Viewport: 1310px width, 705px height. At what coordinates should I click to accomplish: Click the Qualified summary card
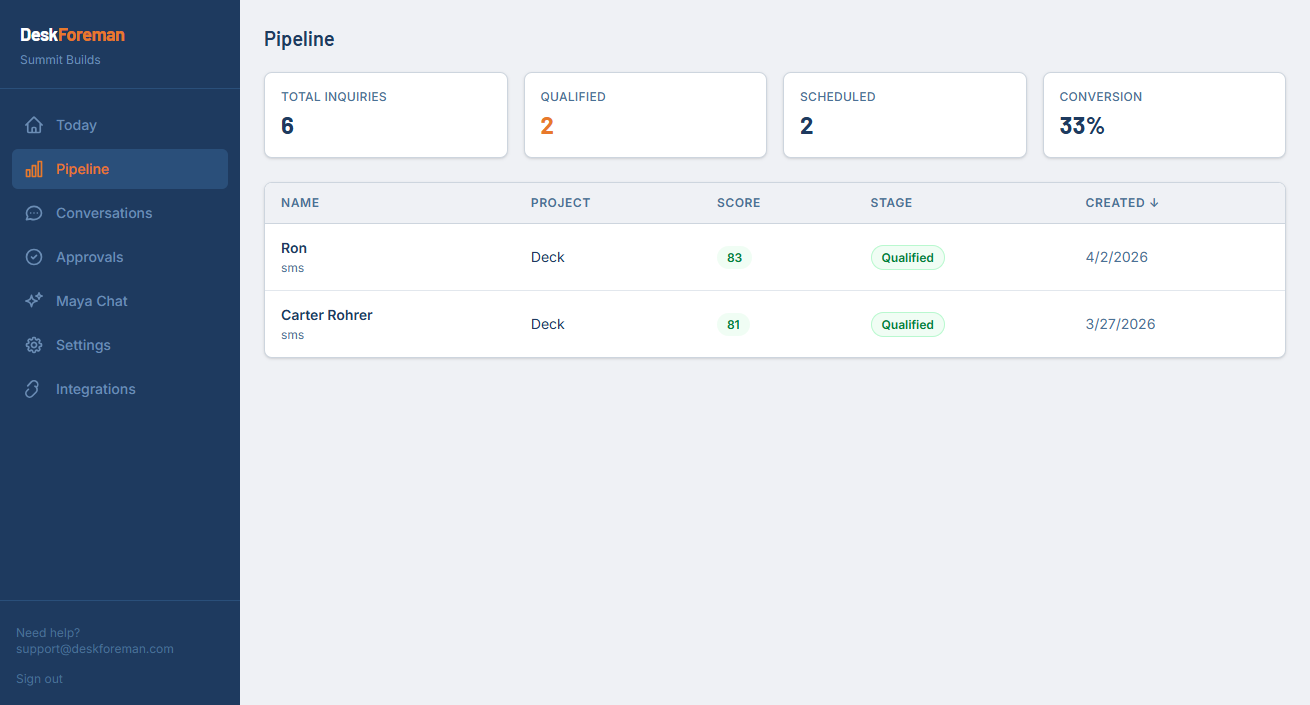645,115
